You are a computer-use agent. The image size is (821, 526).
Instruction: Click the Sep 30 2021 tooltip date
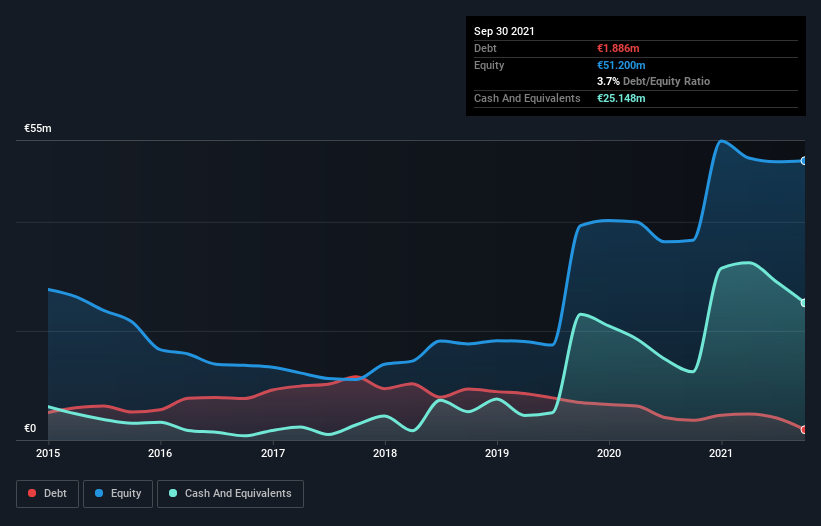click(504, 31)
